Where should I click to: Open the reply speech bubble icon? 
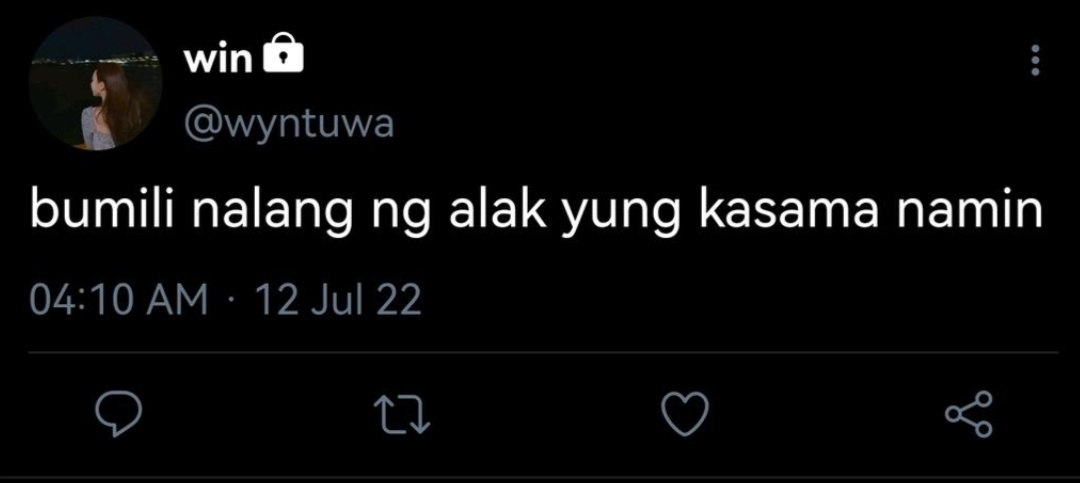click(118, 414)
